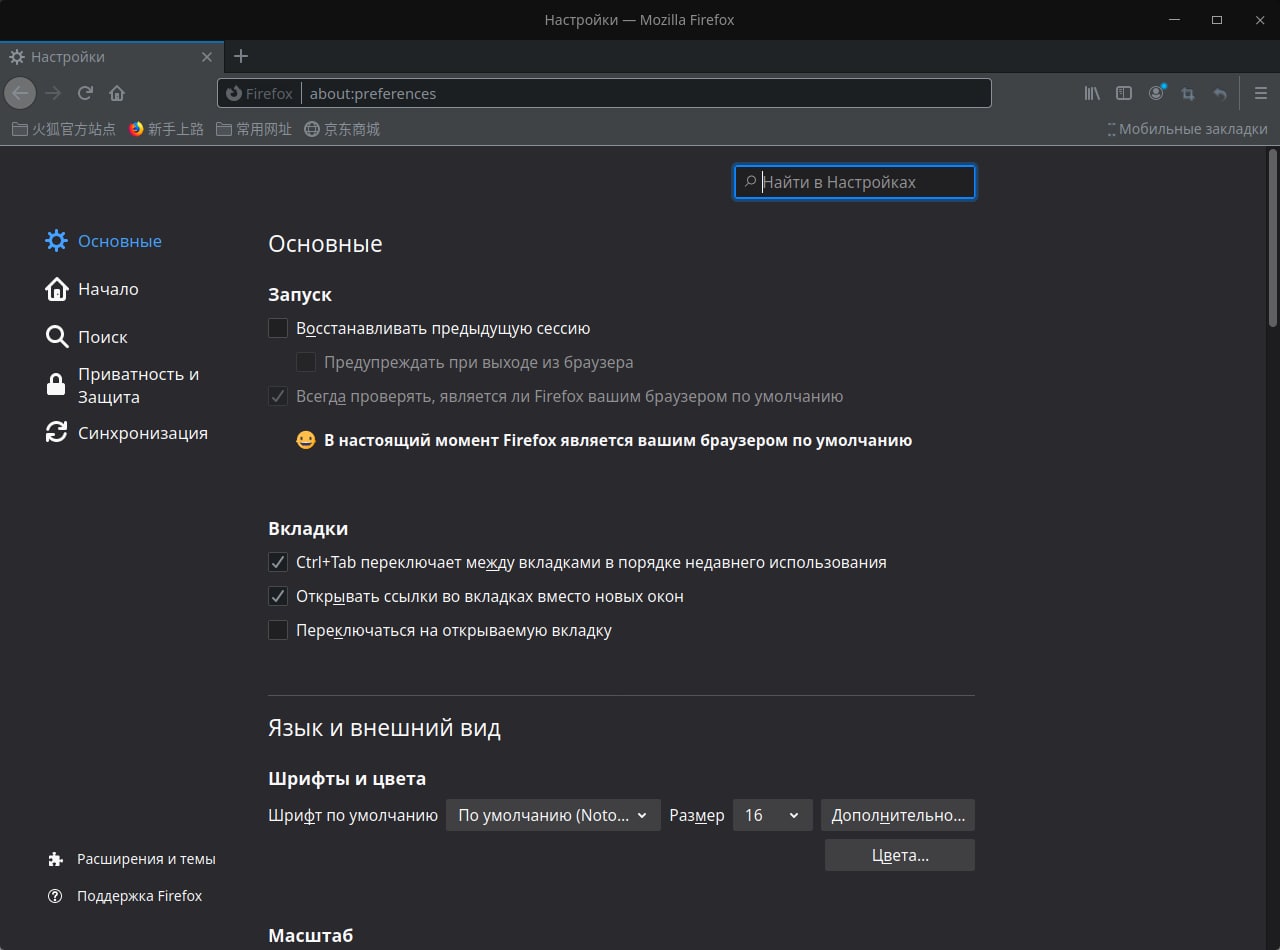Click the forward navigation arrow

pos(53,93)
